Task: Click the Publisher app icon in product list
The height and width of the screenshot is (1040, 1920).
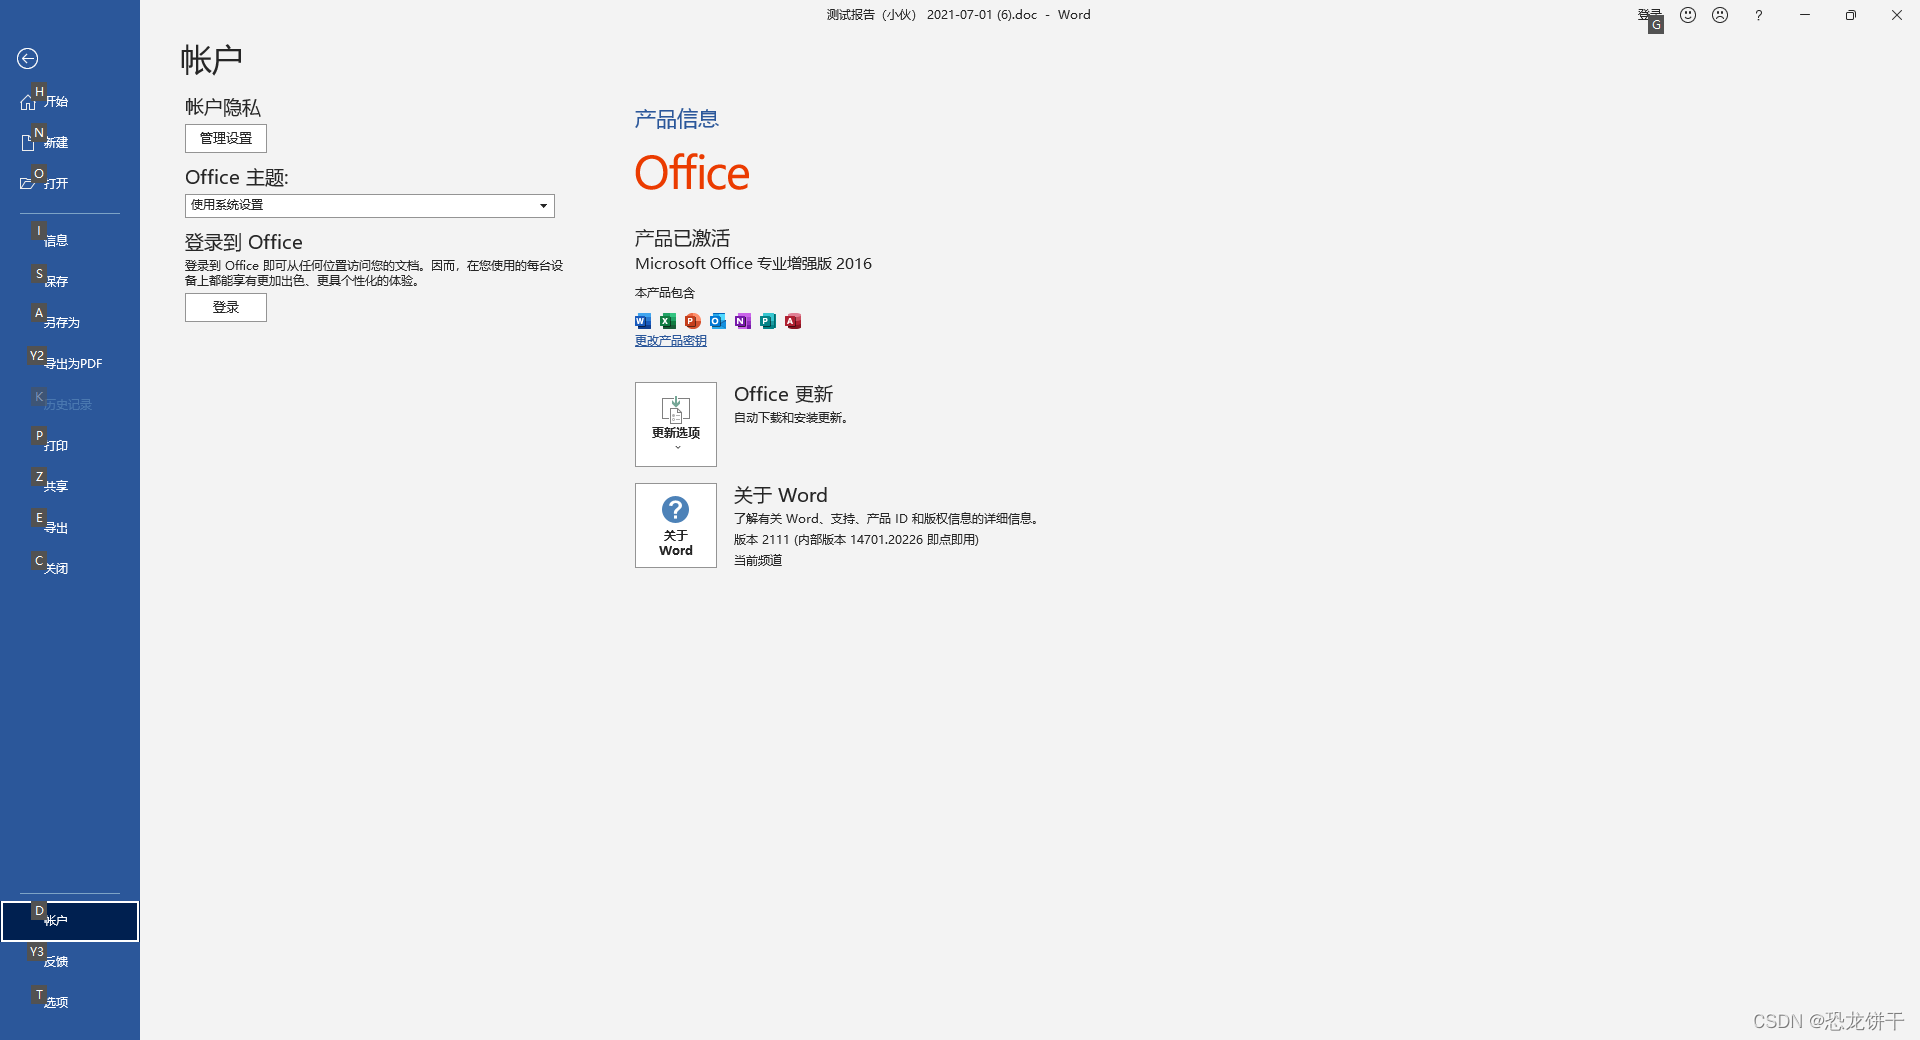Action: click(x=768, y=321)
